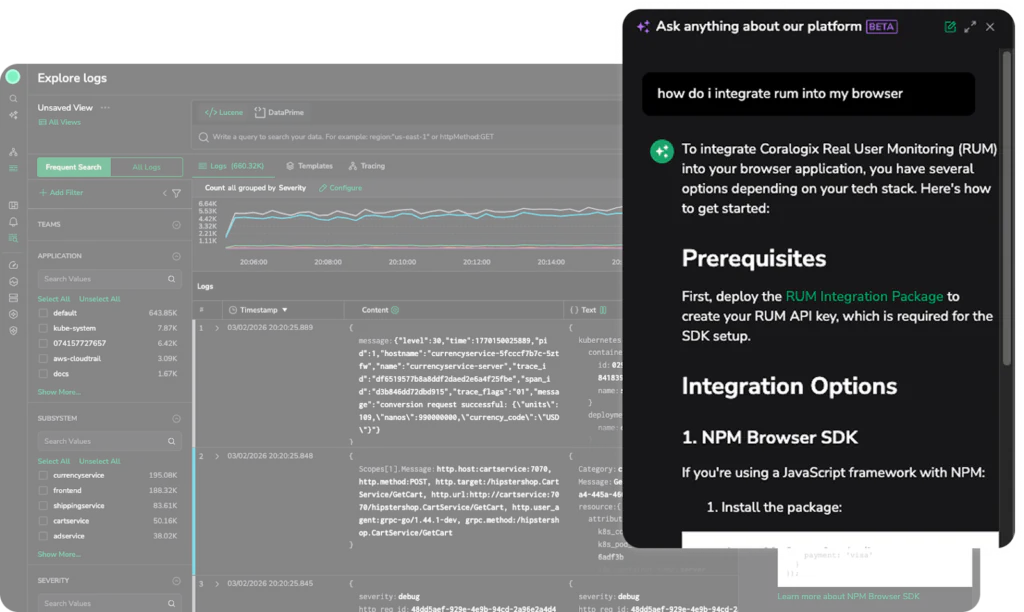
Task: Click the Content column settings icon
Action: [395, 310]
